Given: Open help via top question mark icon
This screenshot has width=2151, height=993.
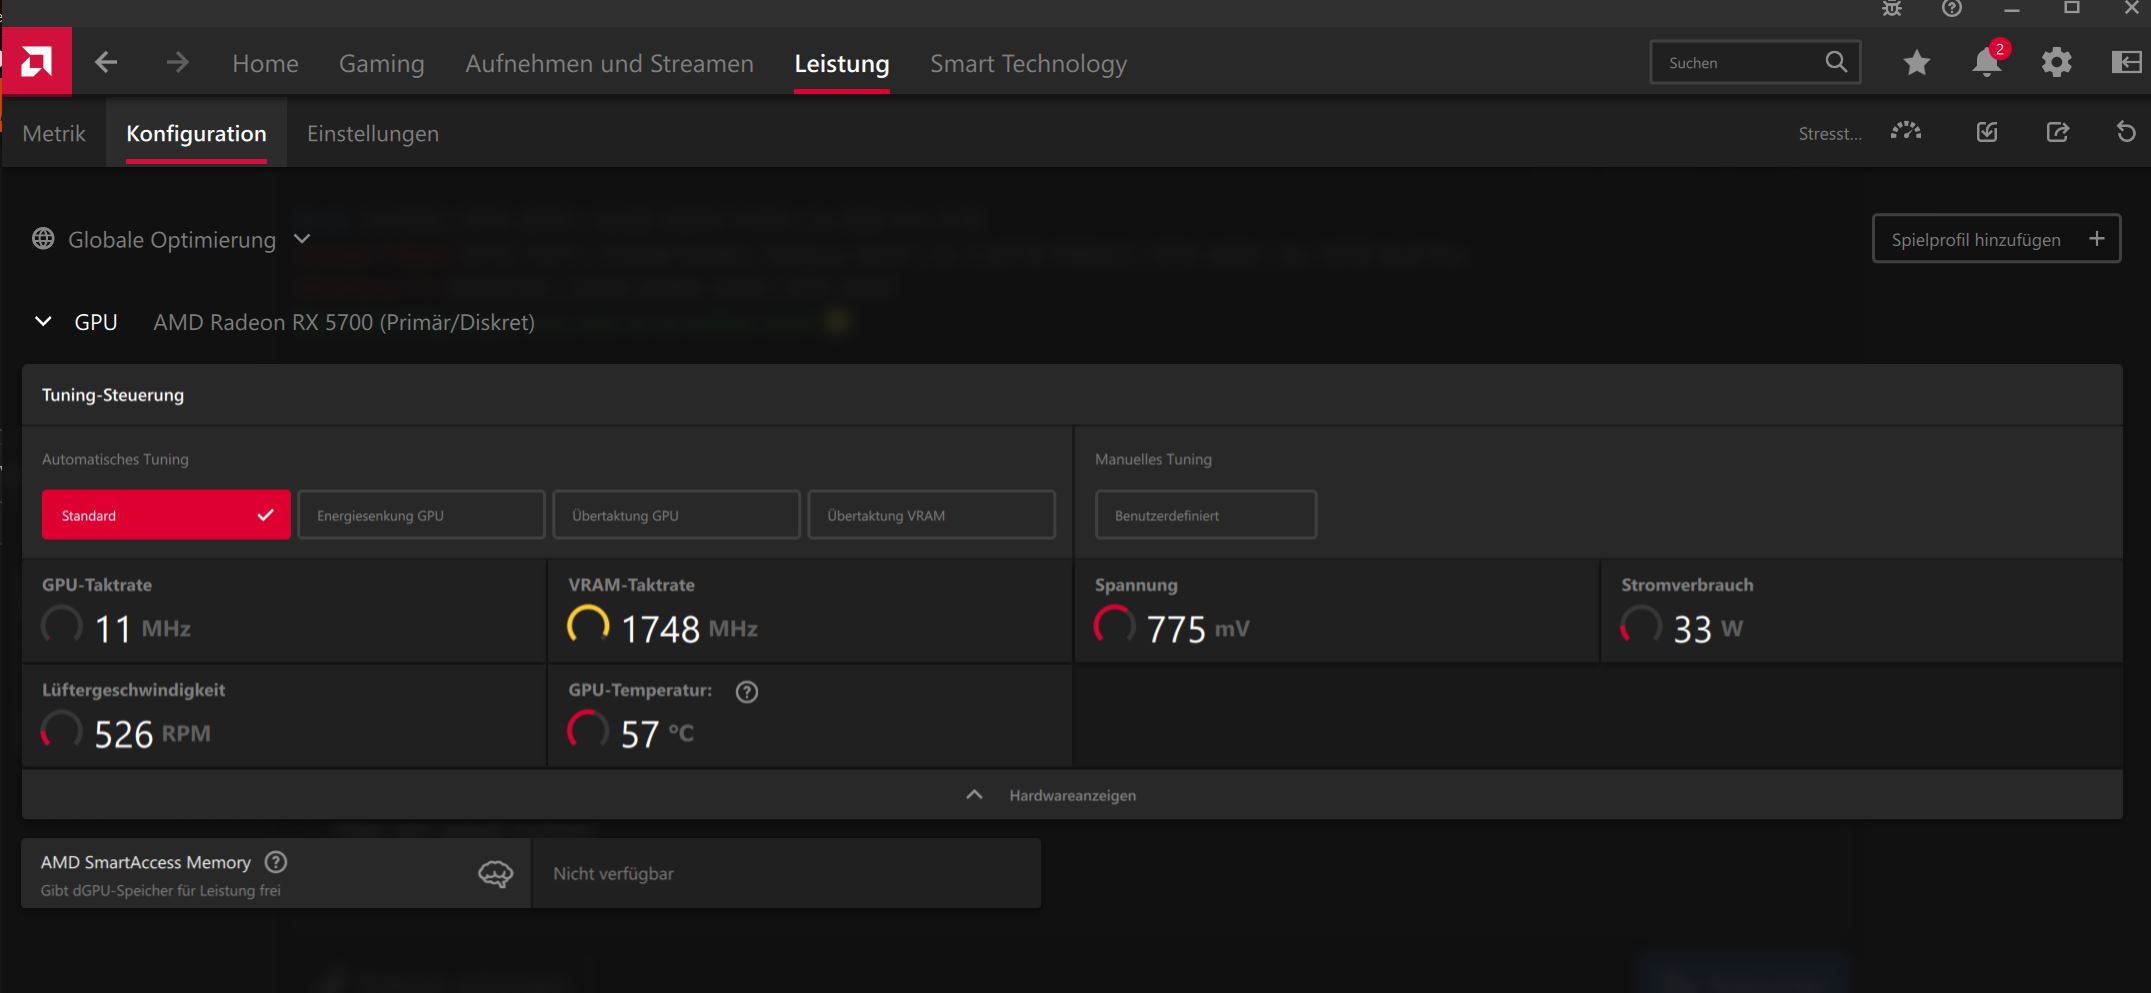Looking at the screenshot, I should pyautogui.click(x=1952, y=9).
